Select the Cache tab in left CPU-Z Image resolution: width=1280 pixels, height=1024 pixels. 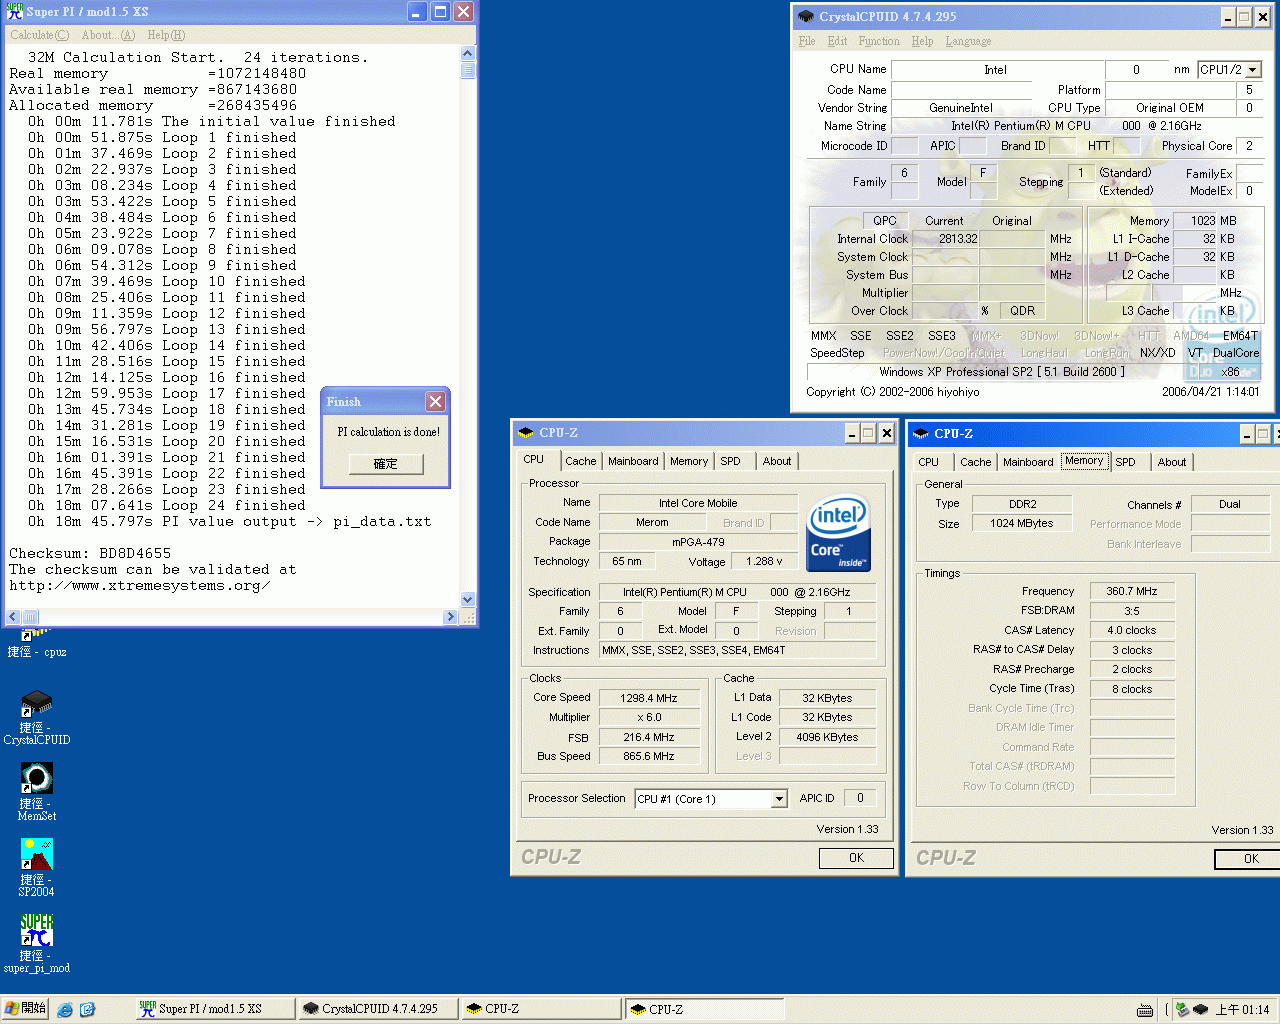(x=580, y=461)
